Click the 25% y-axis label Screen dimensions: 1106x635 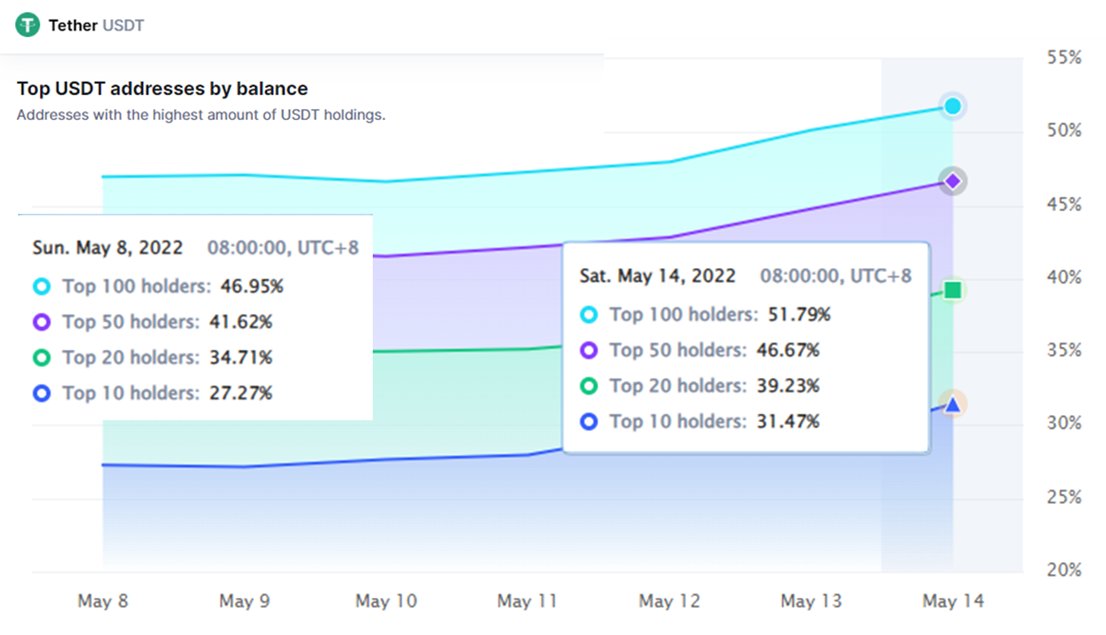coord(1064,497)
